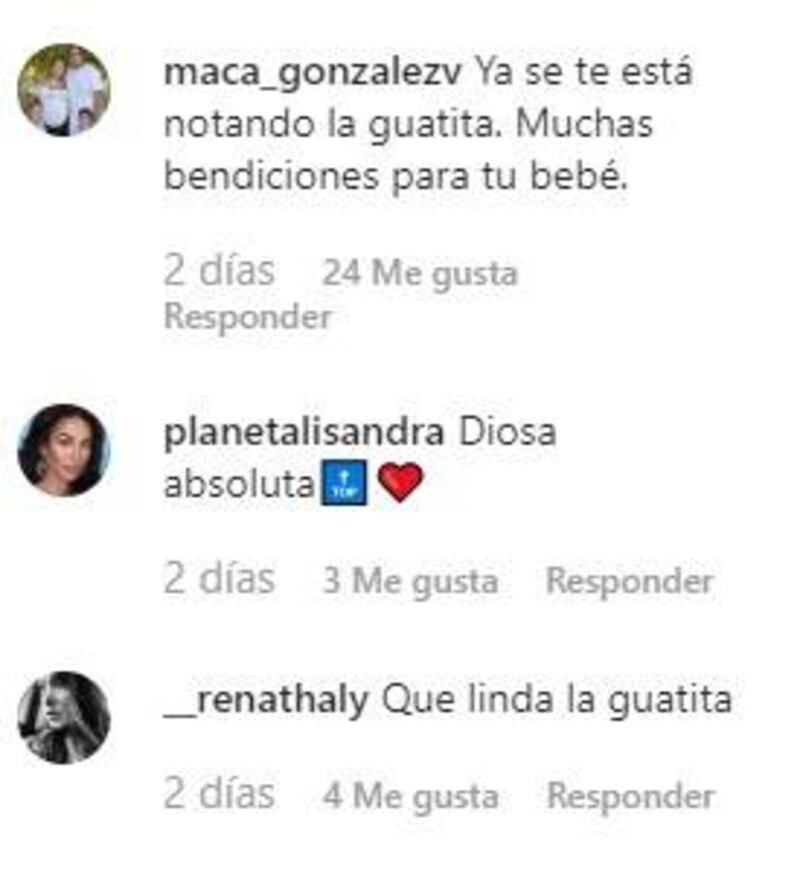This screenshot has width=800, height=869.
Task: Visit the maca_gonzalezv username link
Action: (x=313, y=74)
